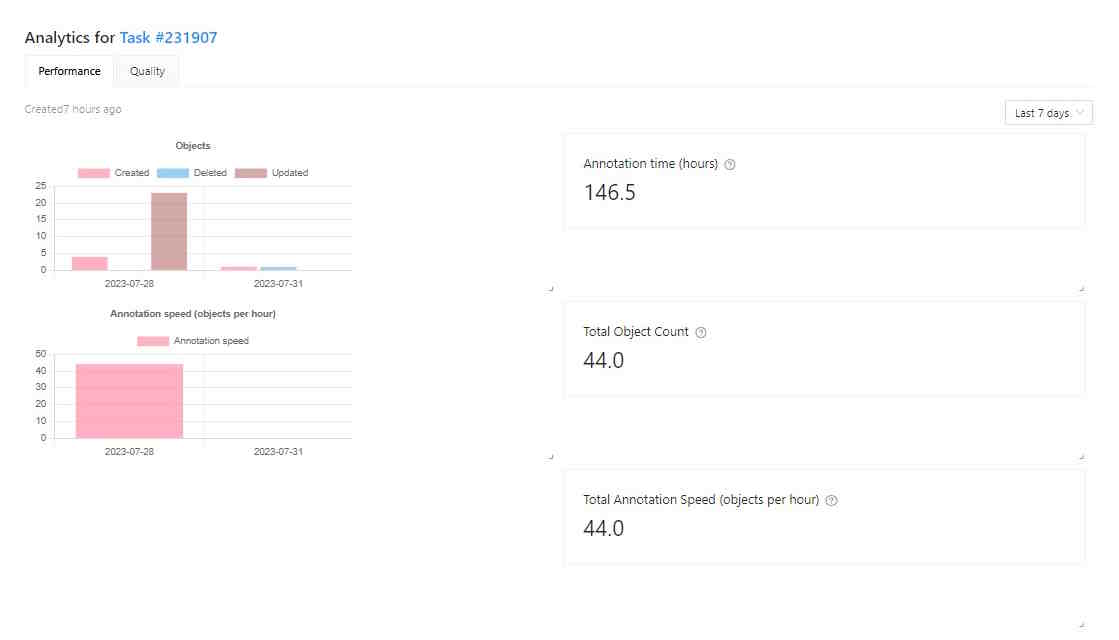The image size is (1119, 640).
Task: Click the pink Annotation speed legend swatch
Action: [x=153, y=341]
